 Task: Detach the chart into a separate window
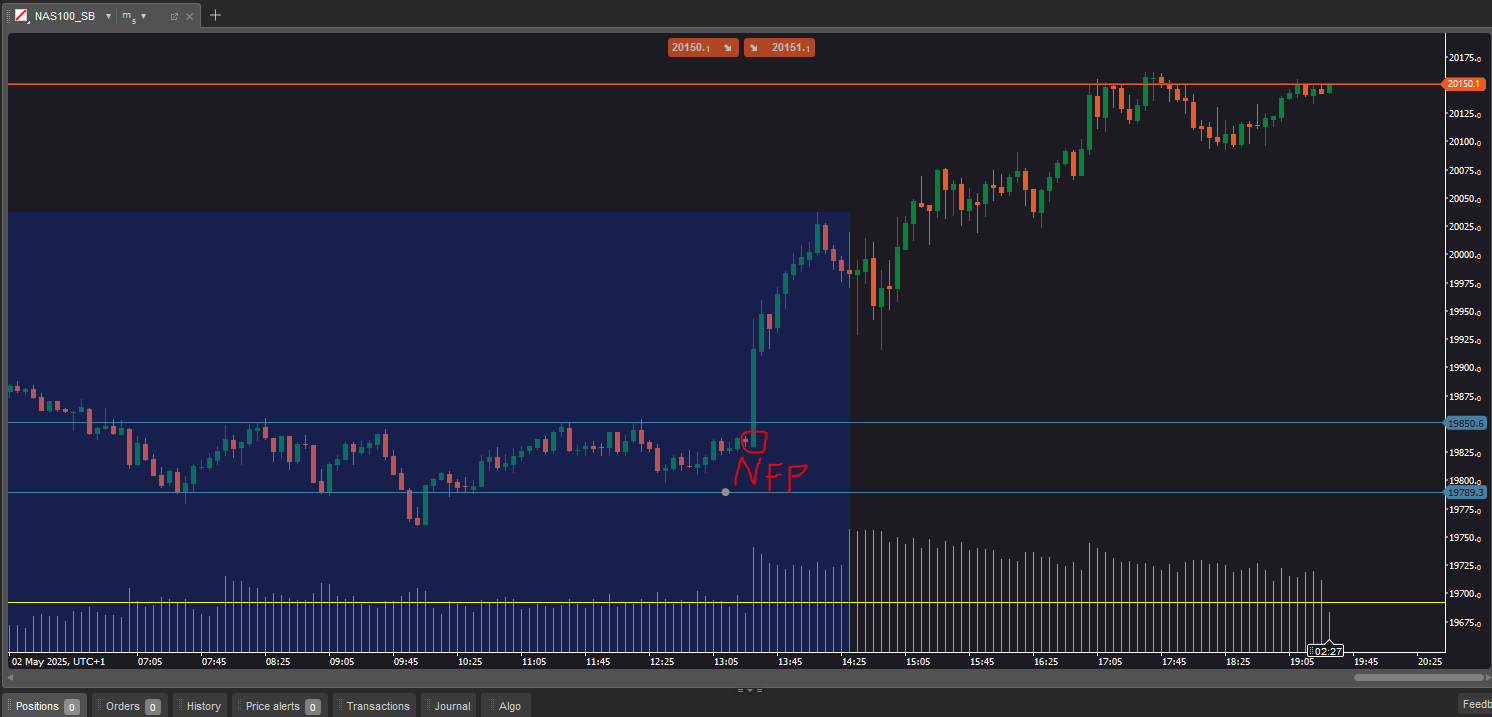pyautogui.click(x=174, y=16)
